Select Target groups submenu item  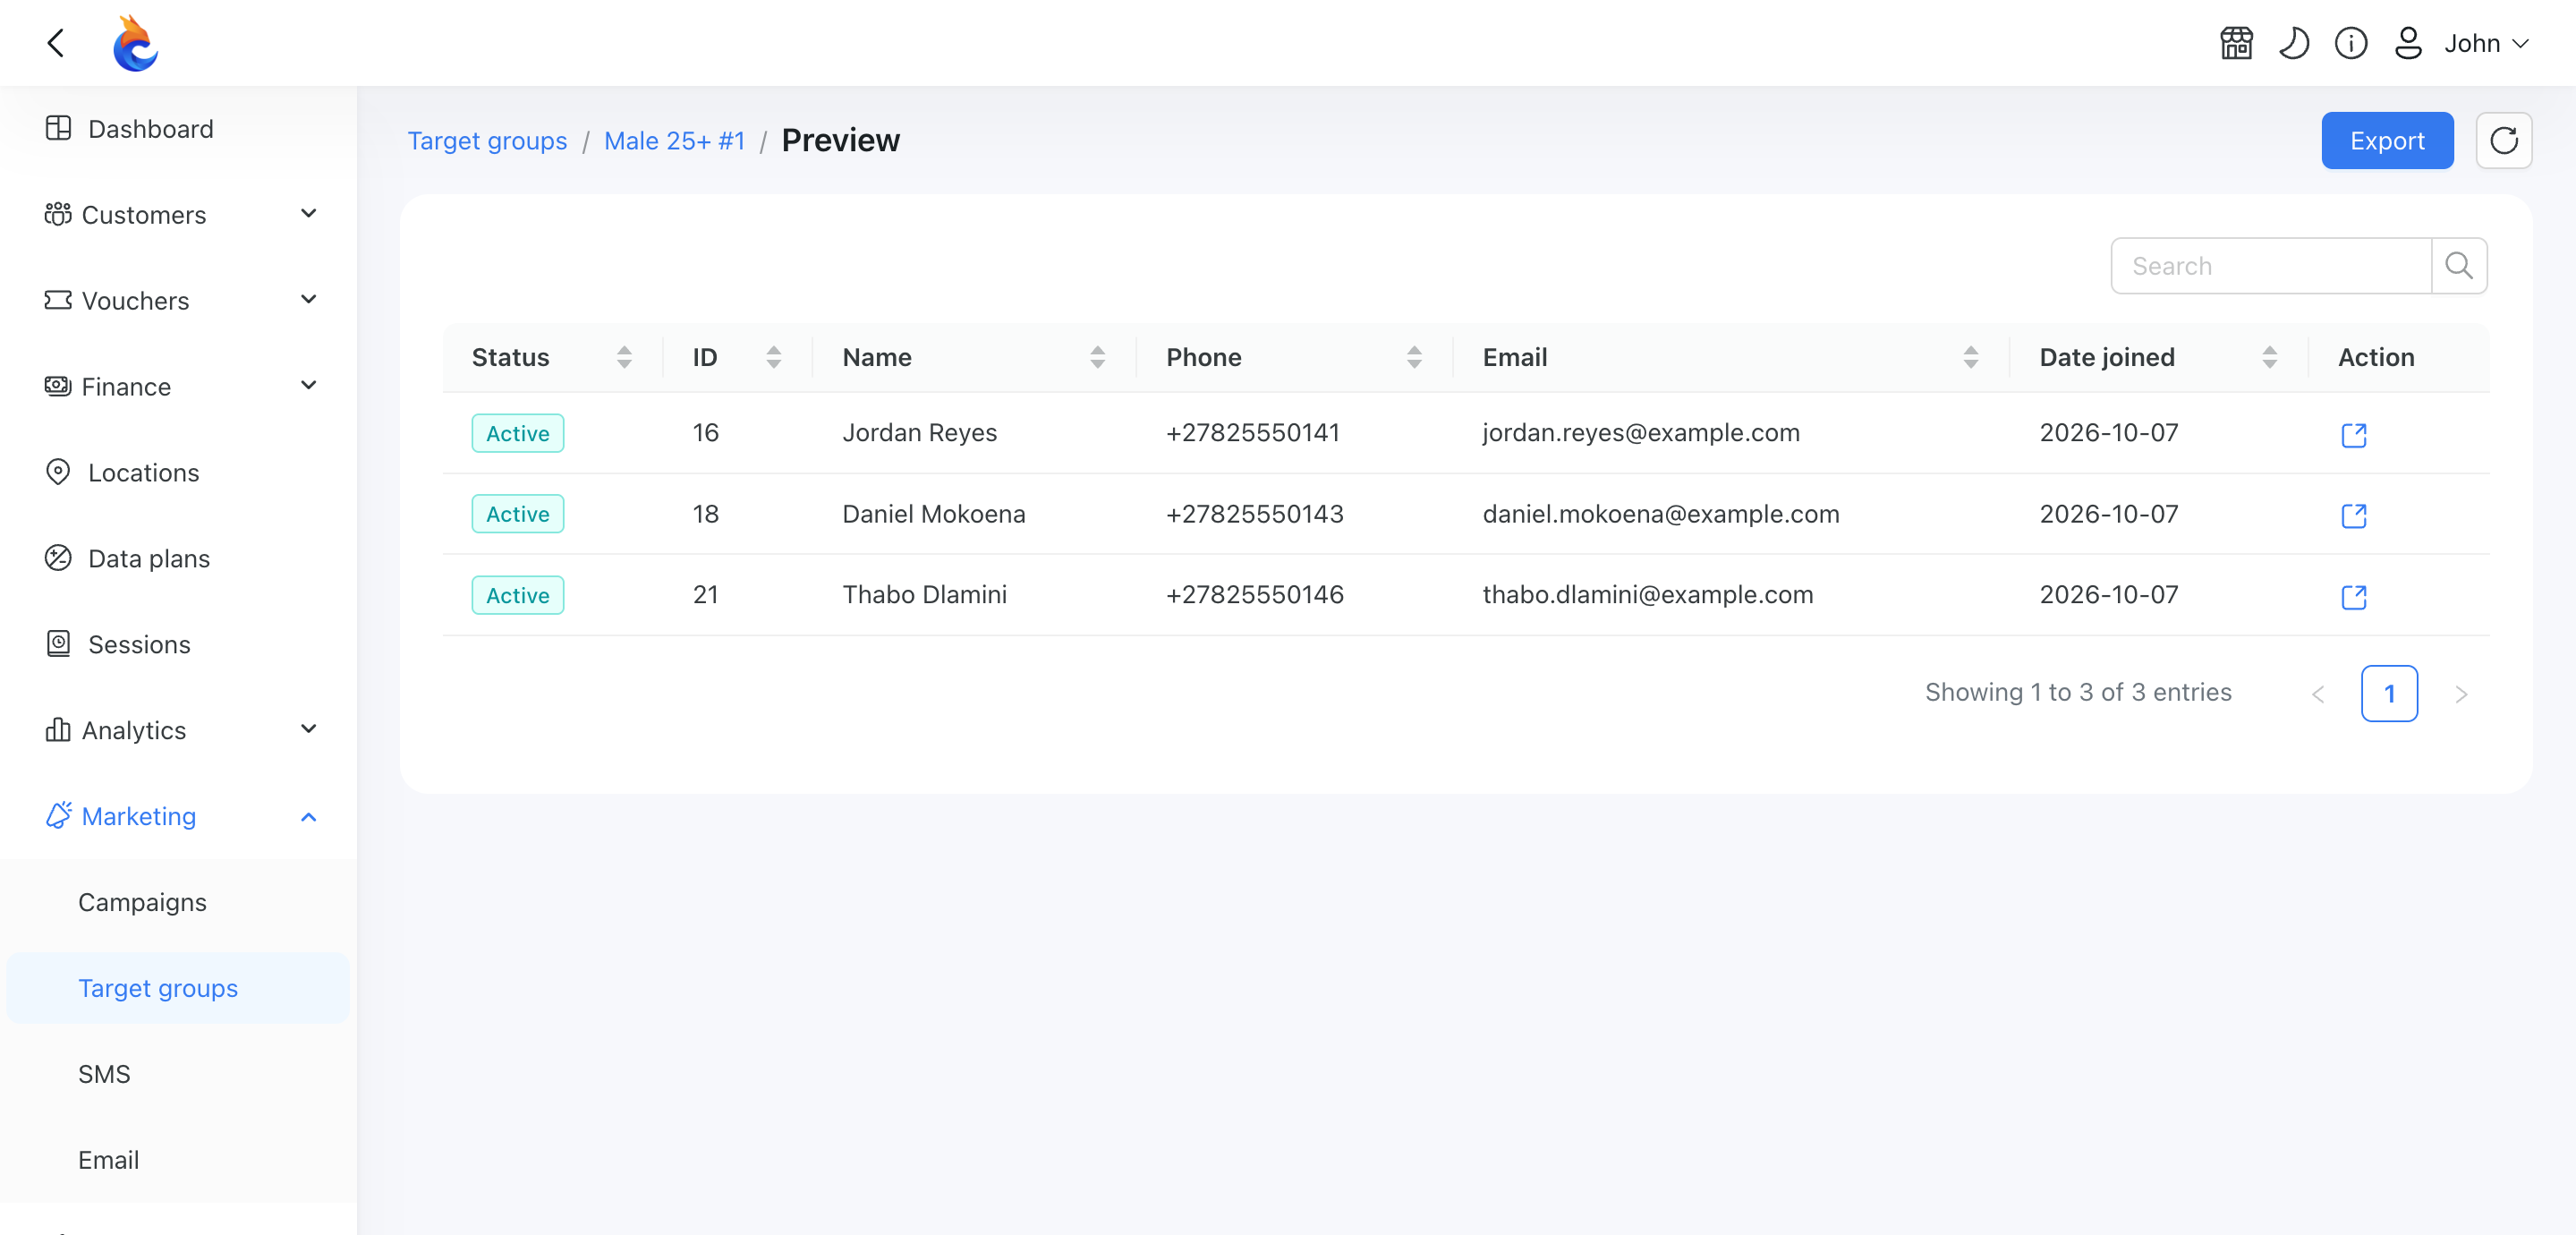point(178,988)
